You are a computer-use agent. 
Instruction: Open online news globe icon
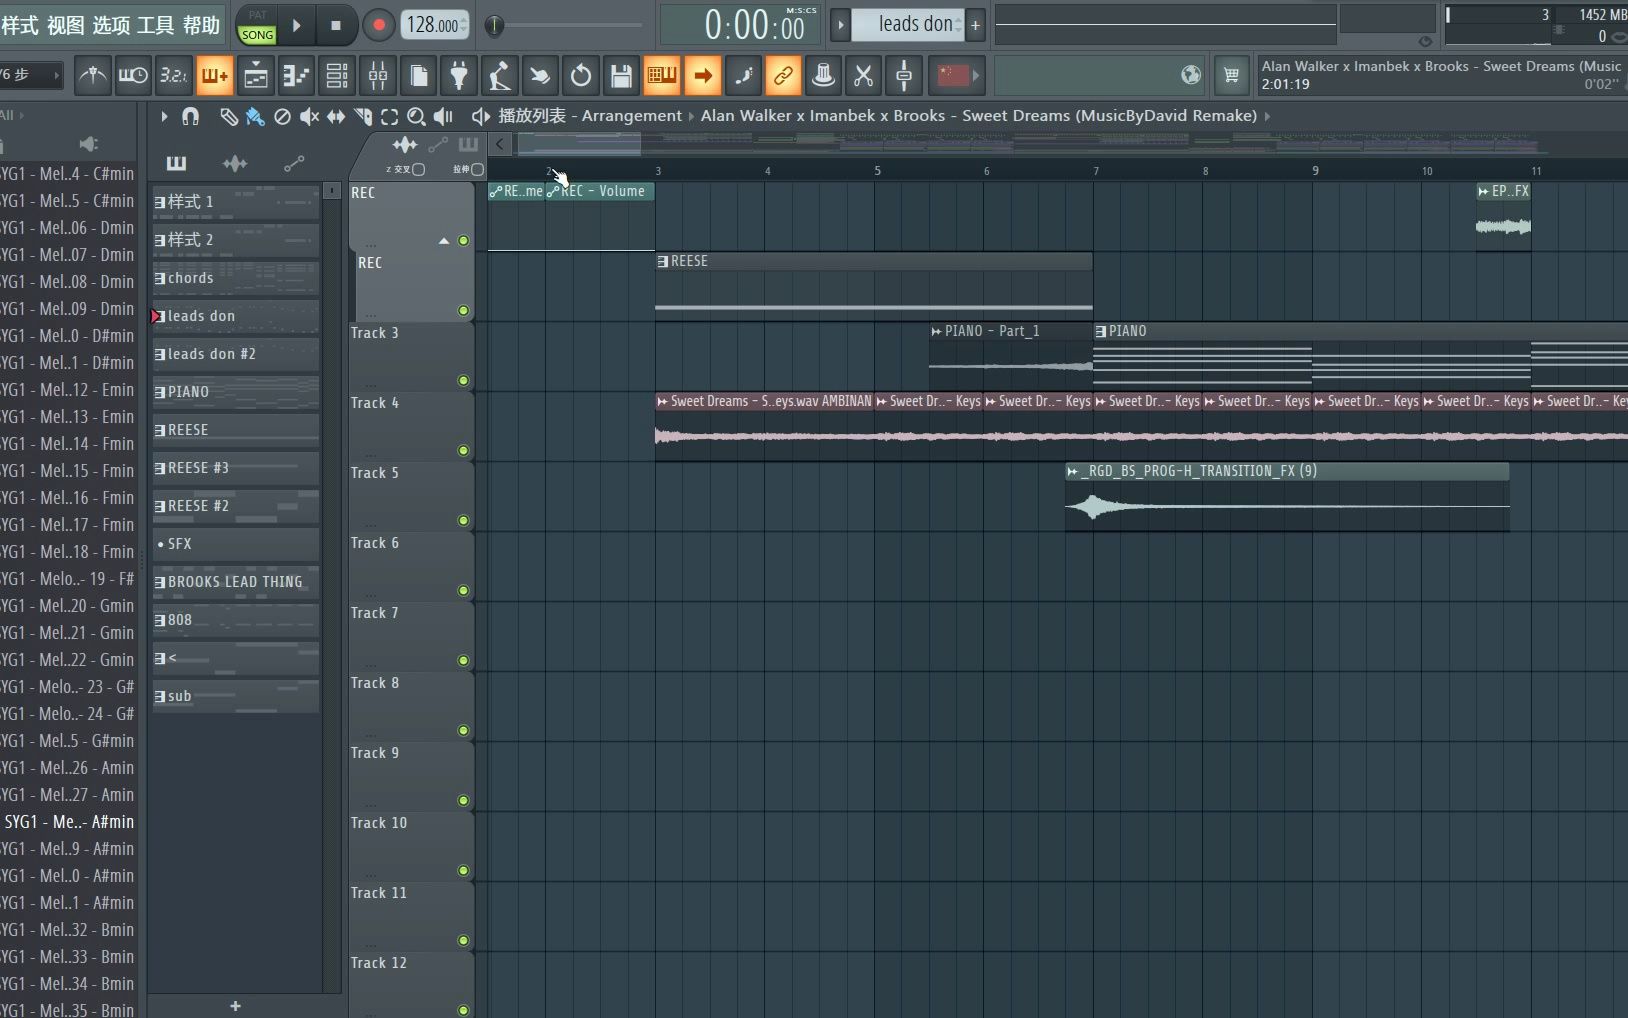coord(1190,75)
